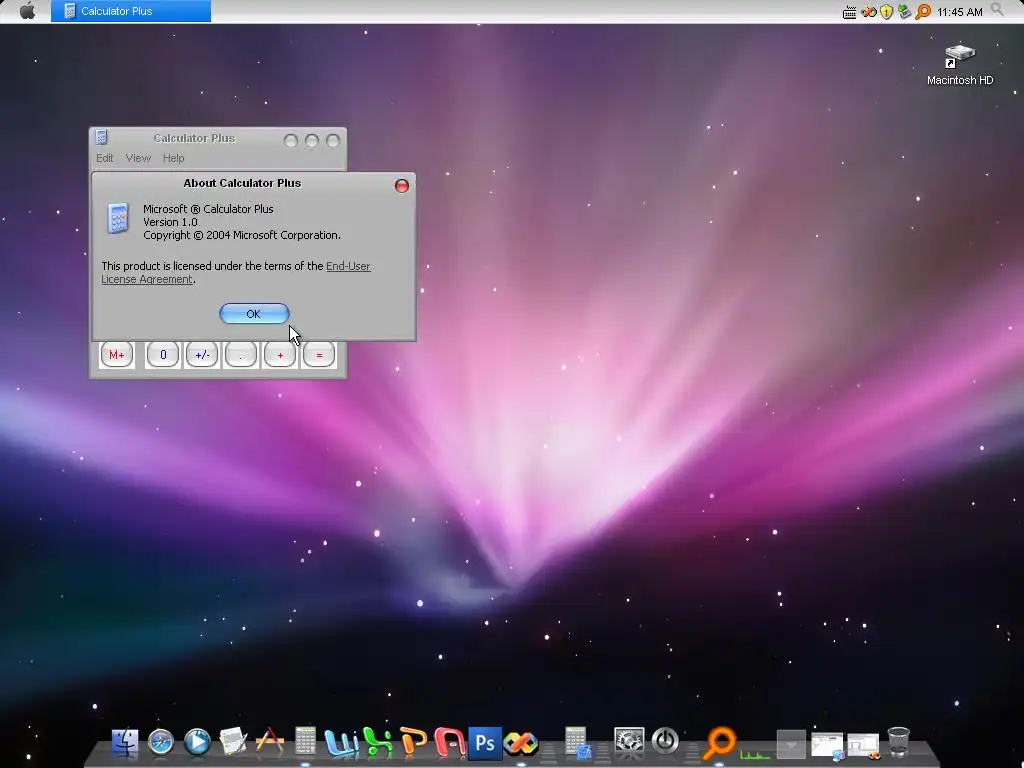Launch Microsoft Access from the dock
1024x768 pixels.
click(449, 743)
